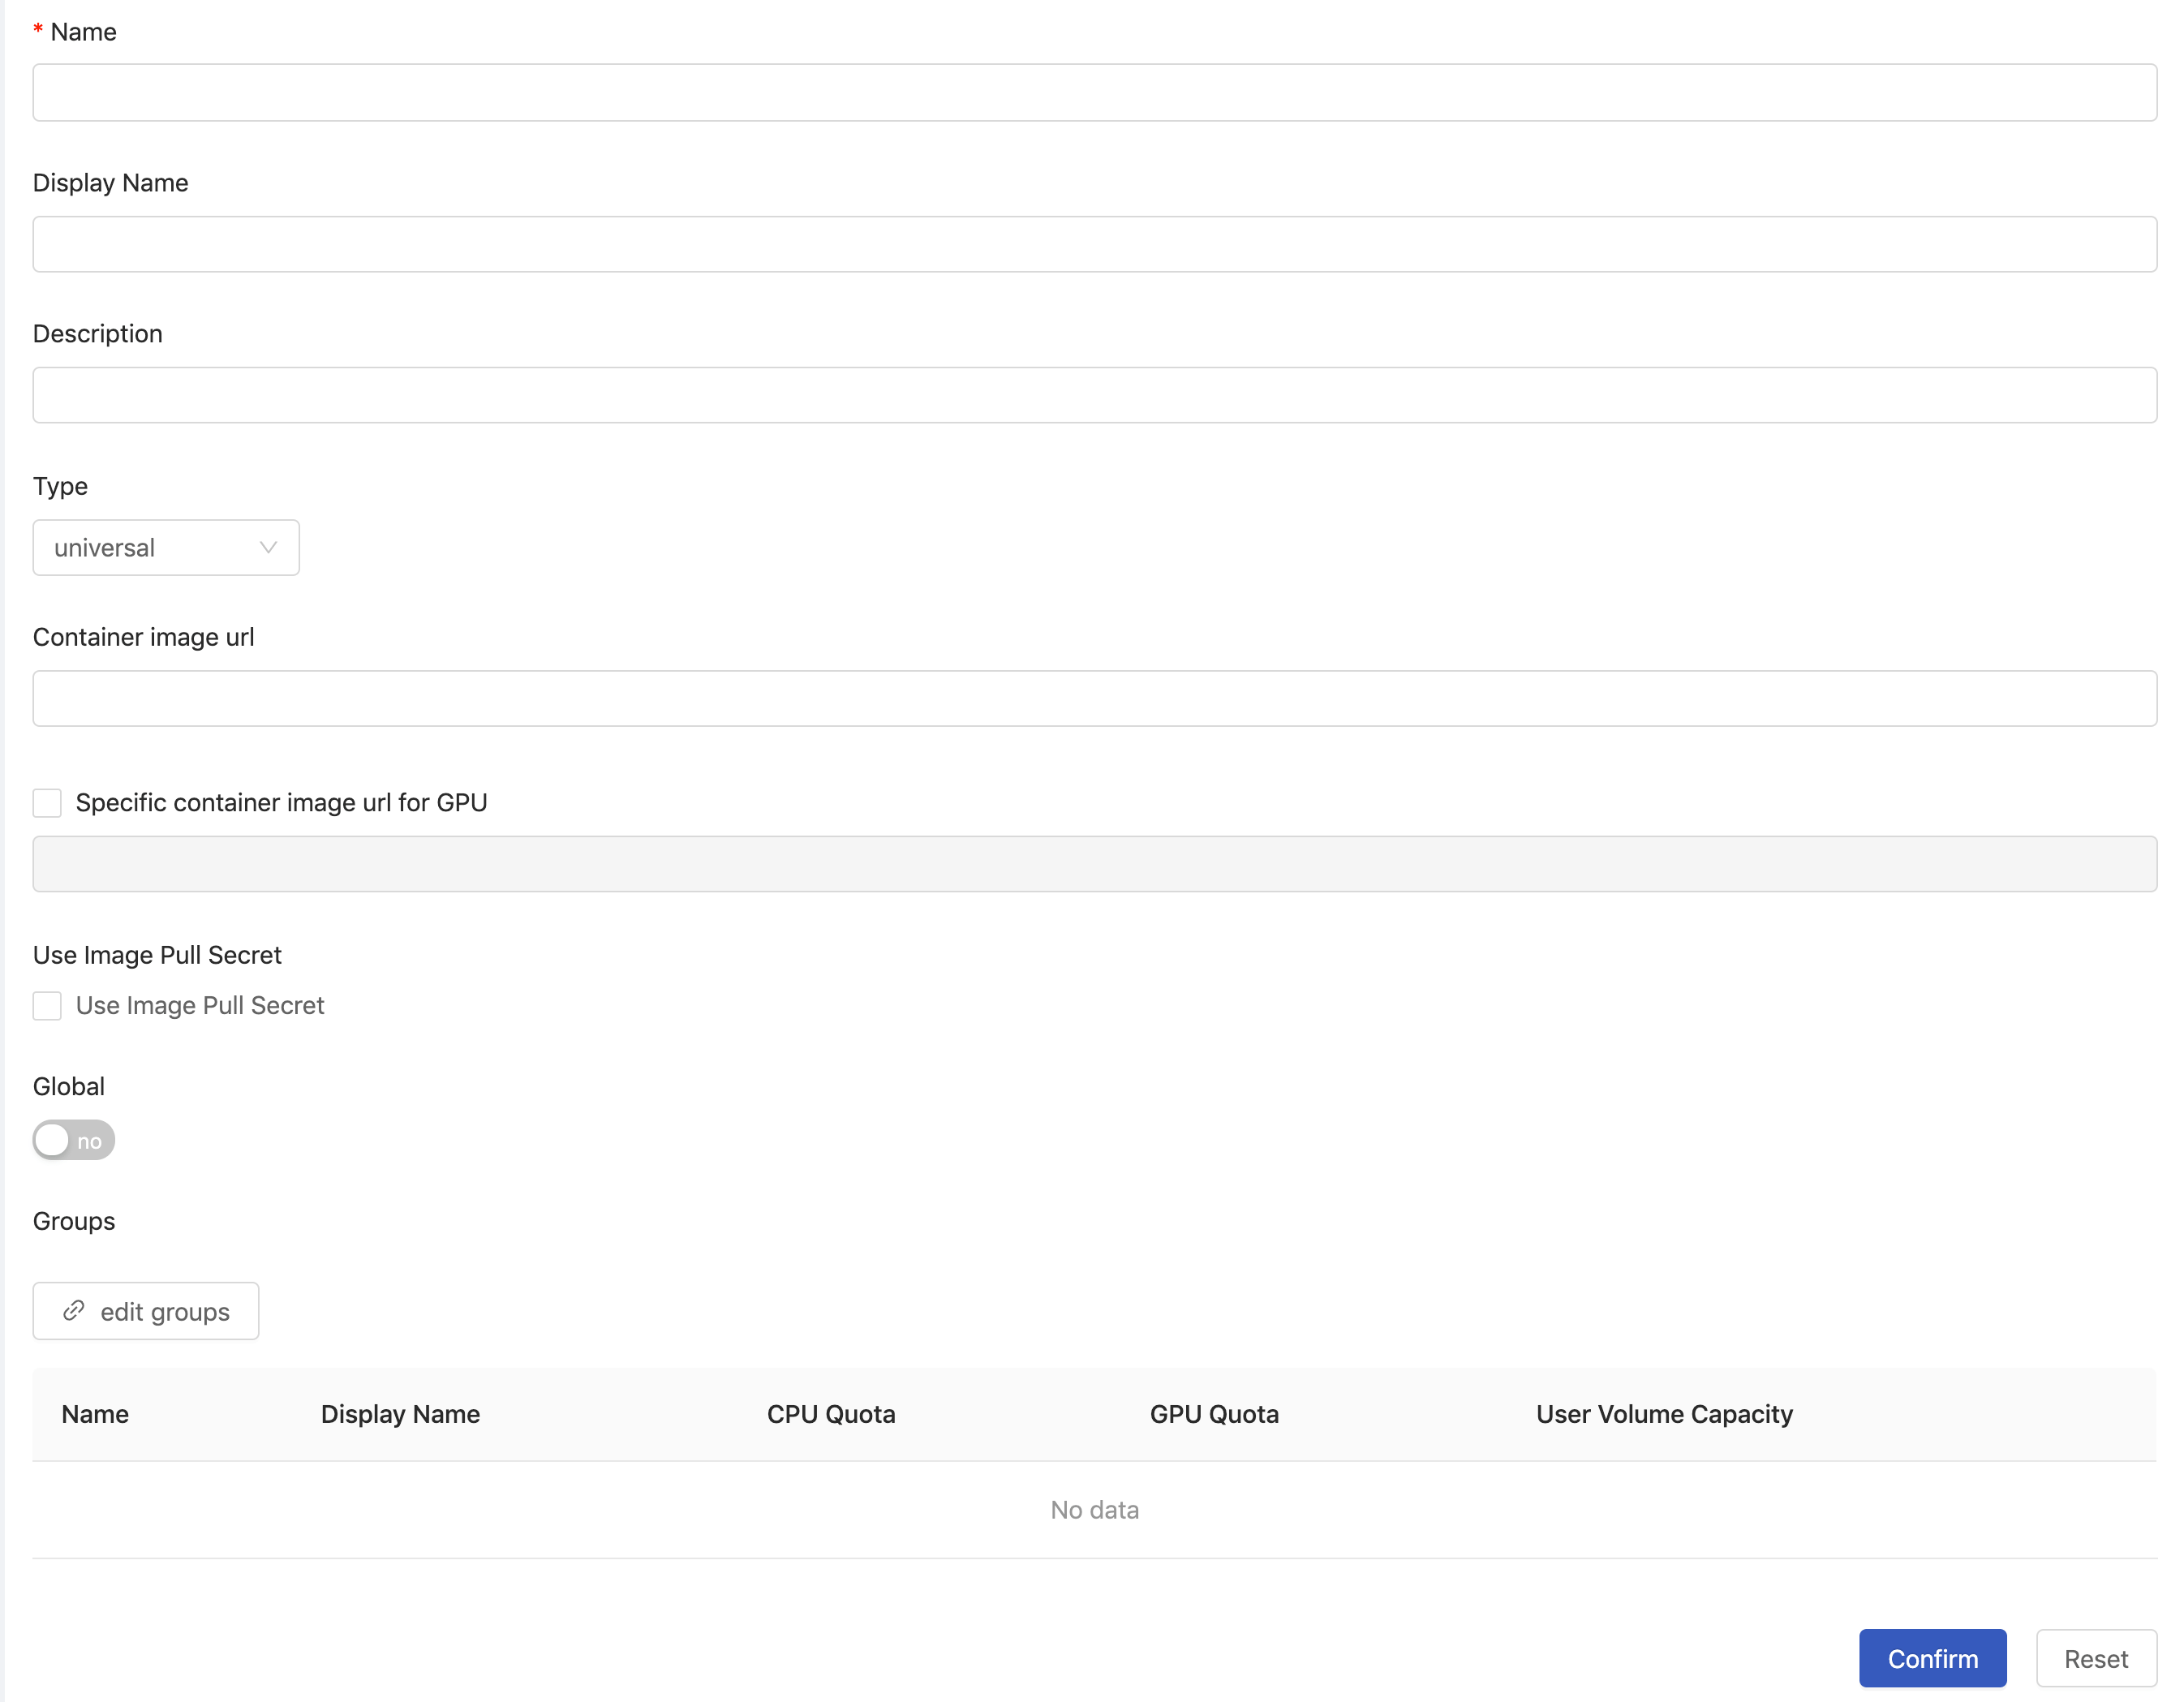Click the No data placeholder text

[1094, 1510]
